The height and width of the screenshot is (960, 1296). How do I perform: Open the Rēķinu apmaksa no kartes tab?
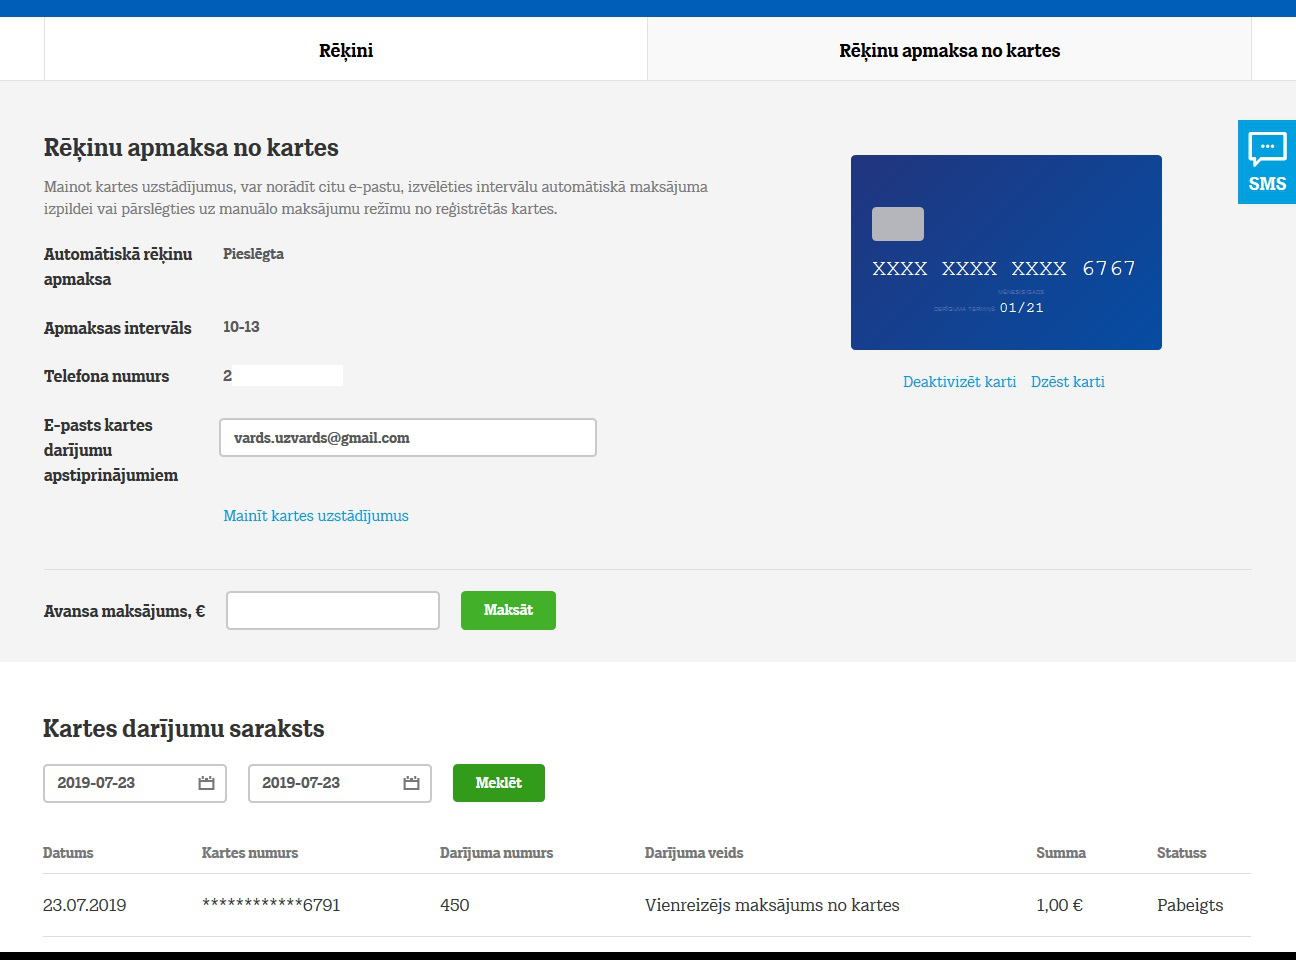click(x=949, y=50)
